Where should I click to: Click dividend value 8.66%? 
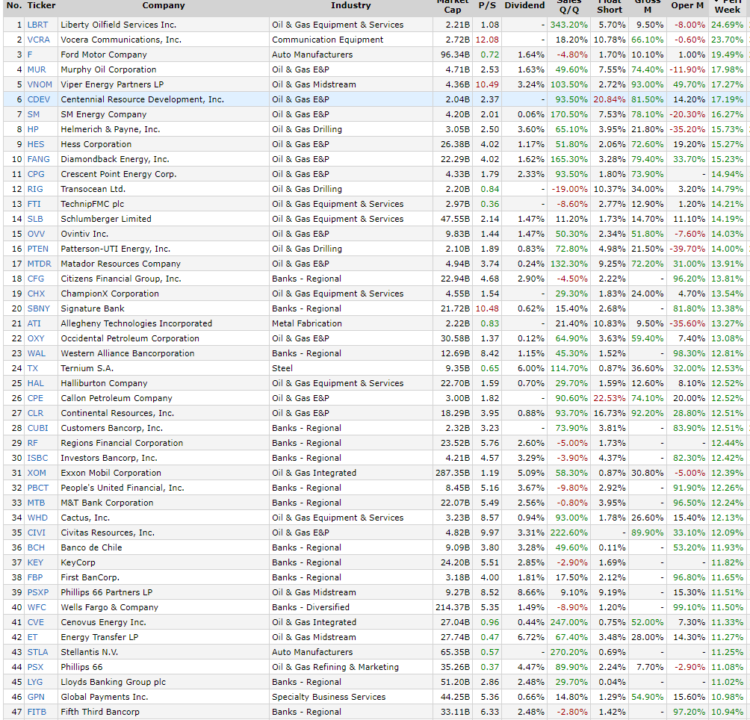coord(531,592)
